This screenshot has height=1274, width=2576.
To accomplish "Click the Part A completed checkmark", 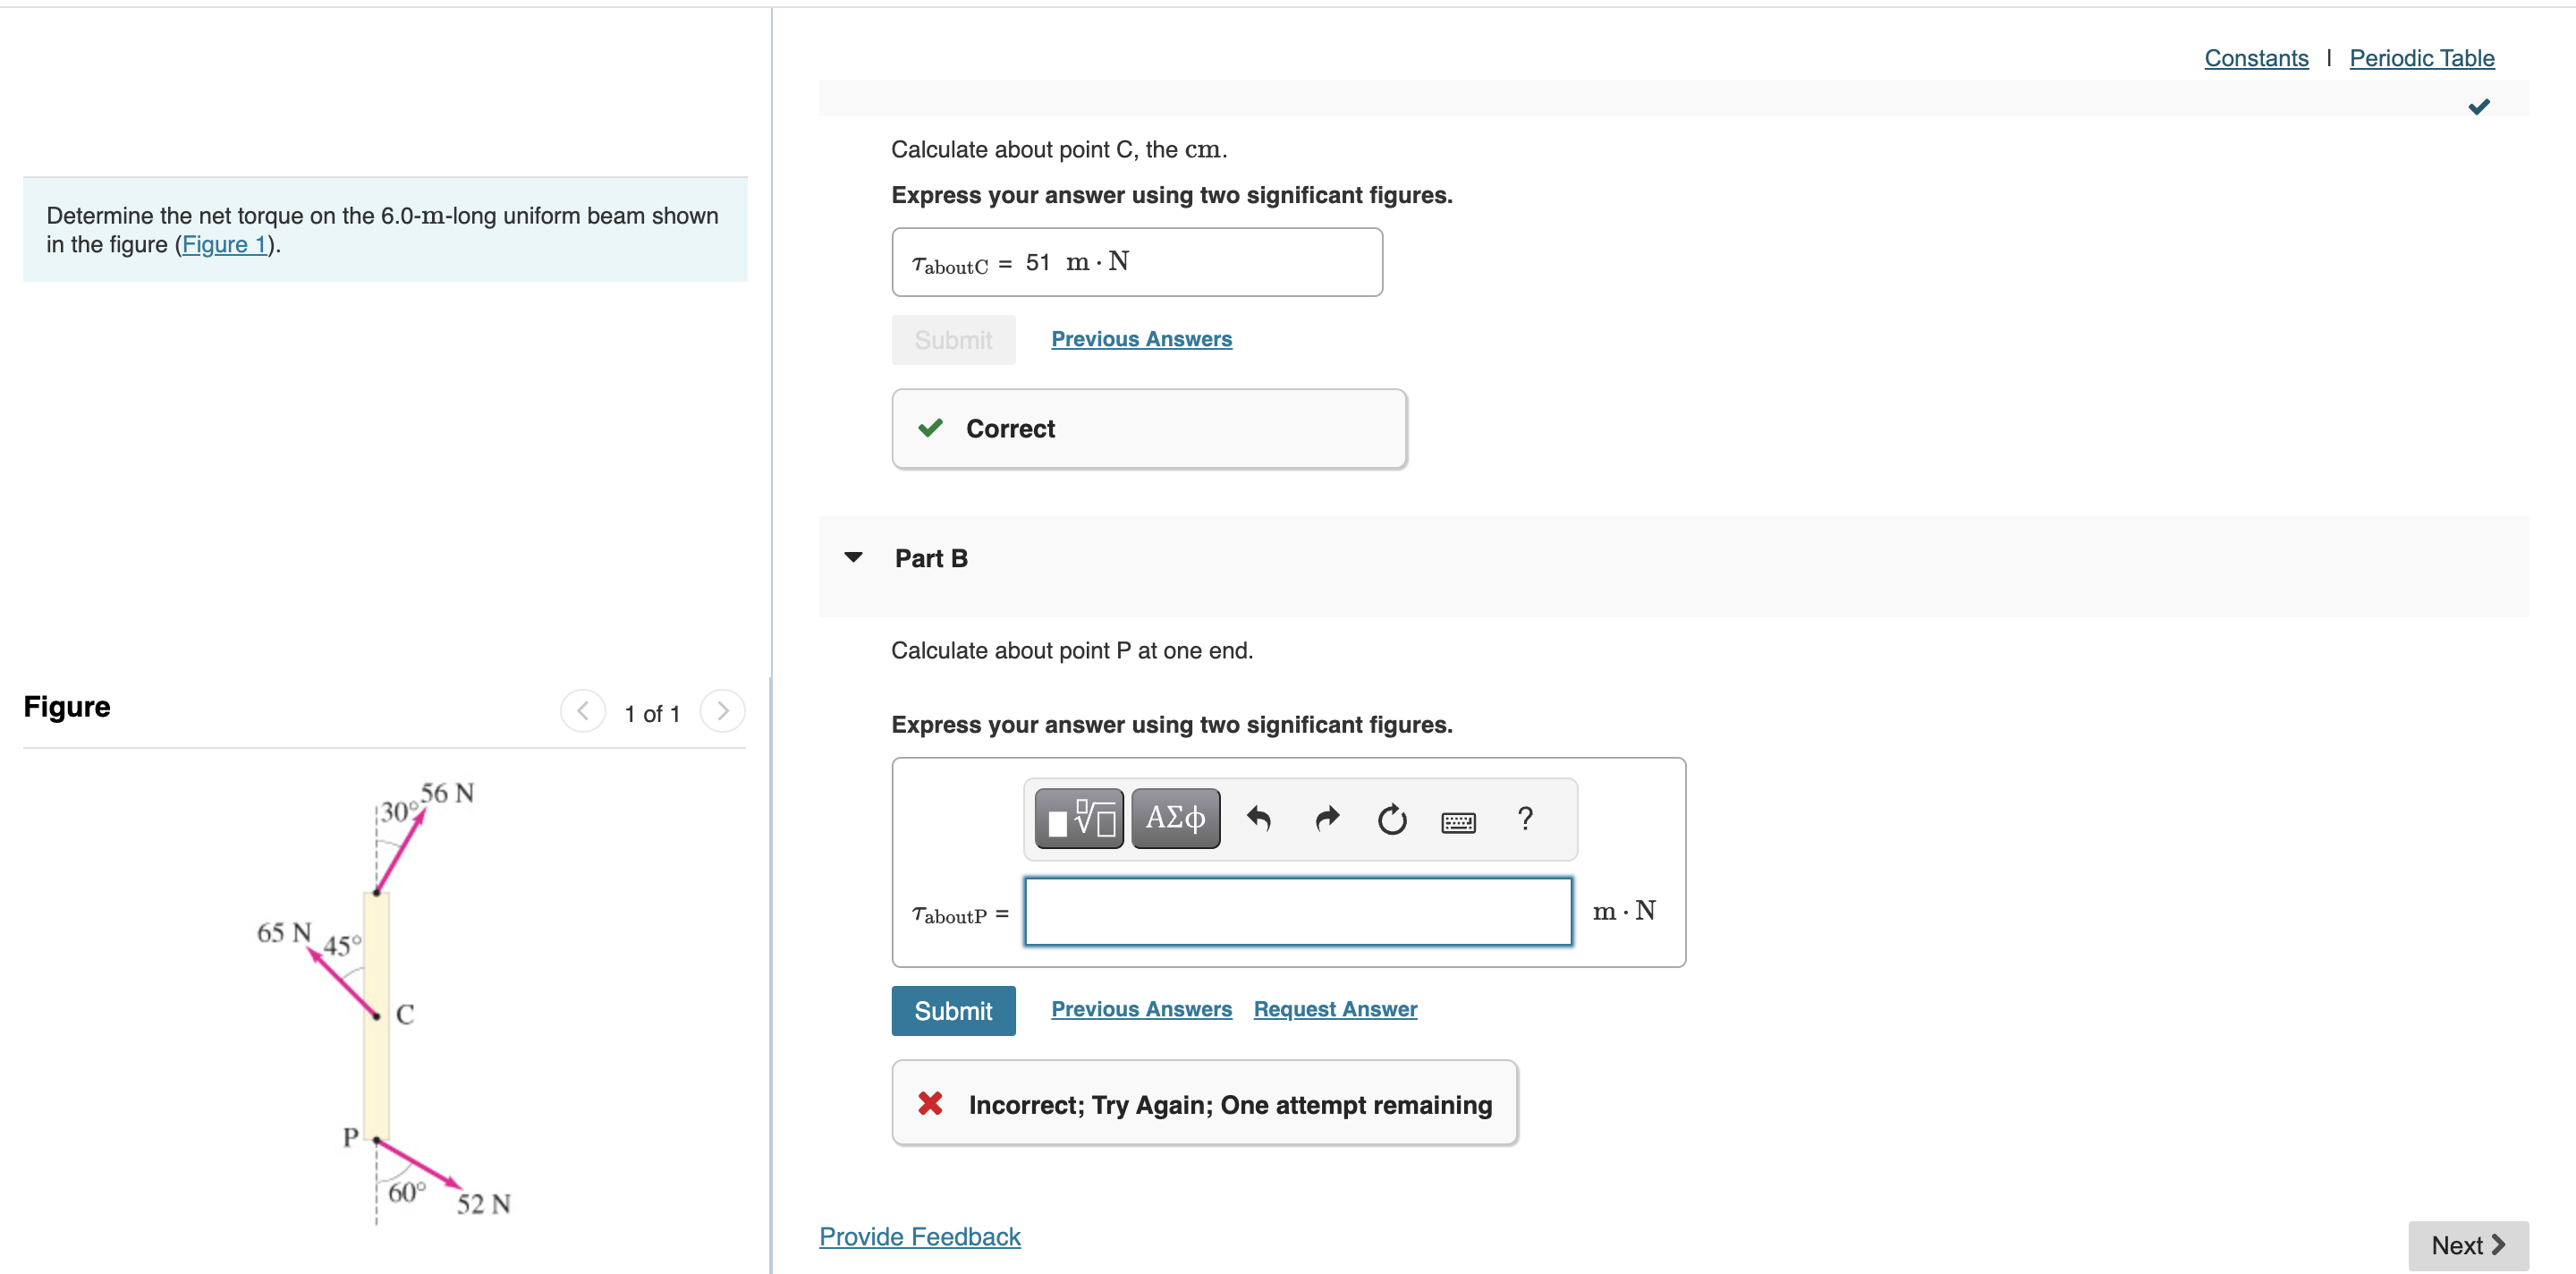I will point(2478,107).
